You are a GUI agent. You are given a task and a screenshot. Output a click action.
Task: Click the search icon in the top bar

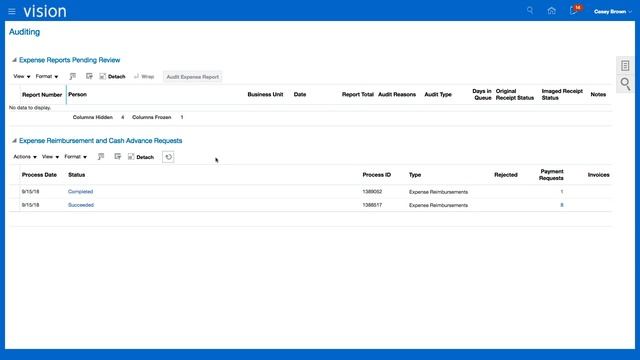click(x=530, y=11)
